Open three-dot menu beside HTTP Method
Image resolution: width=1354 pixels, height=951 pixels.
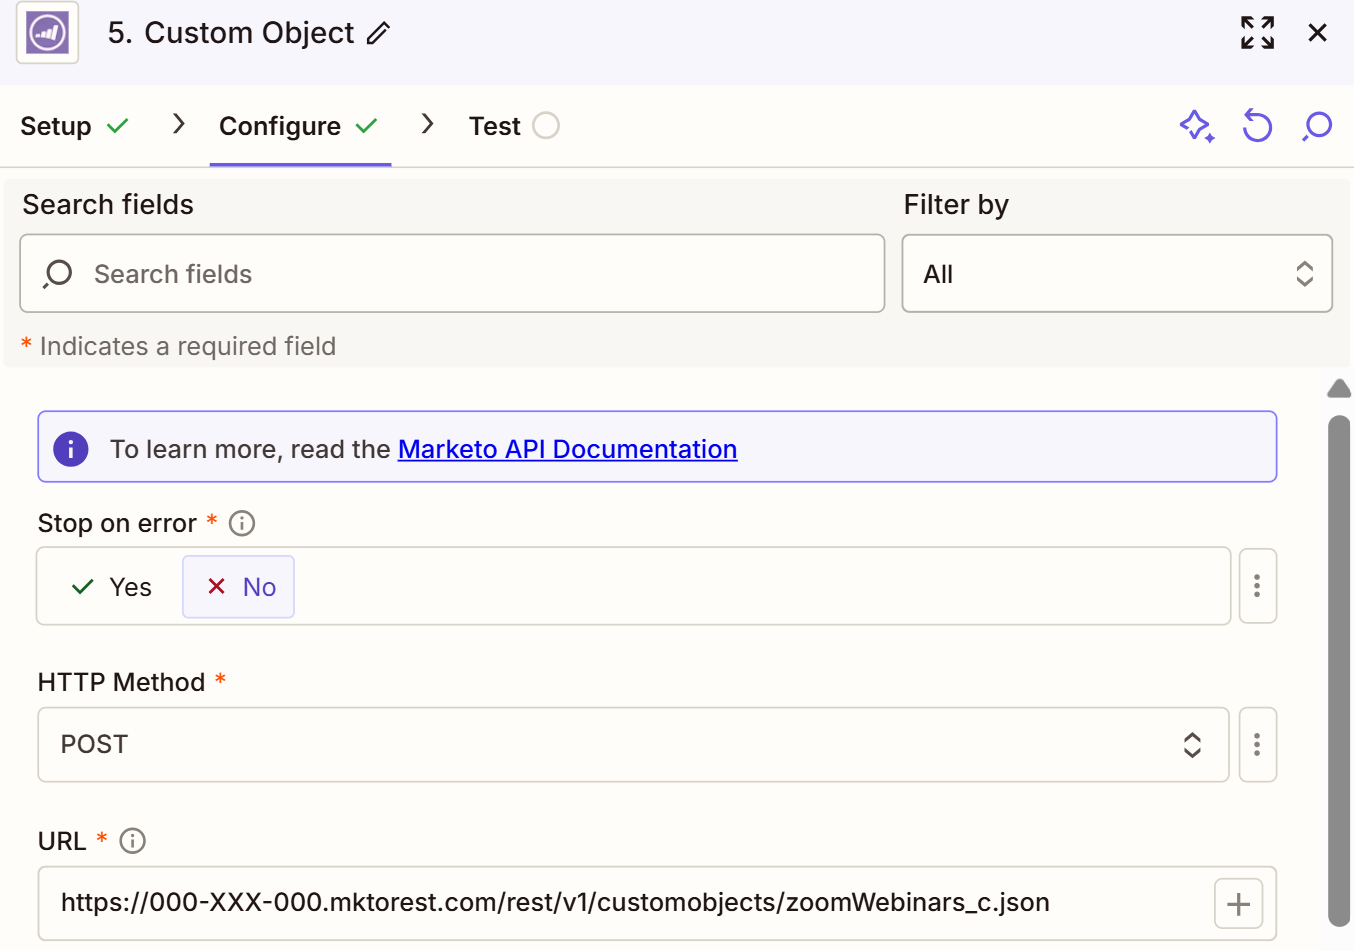pyautogui.click(x=1257, y=745)
